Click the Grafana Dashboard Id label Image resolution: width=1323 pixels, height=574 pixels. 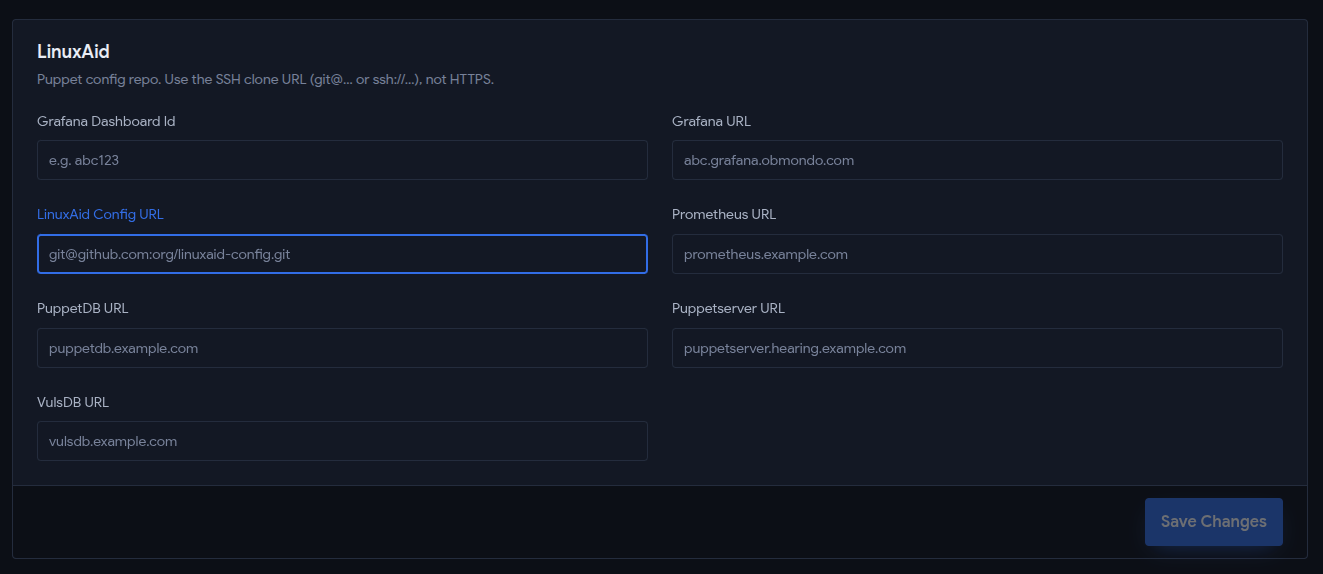tap(106, 121)
